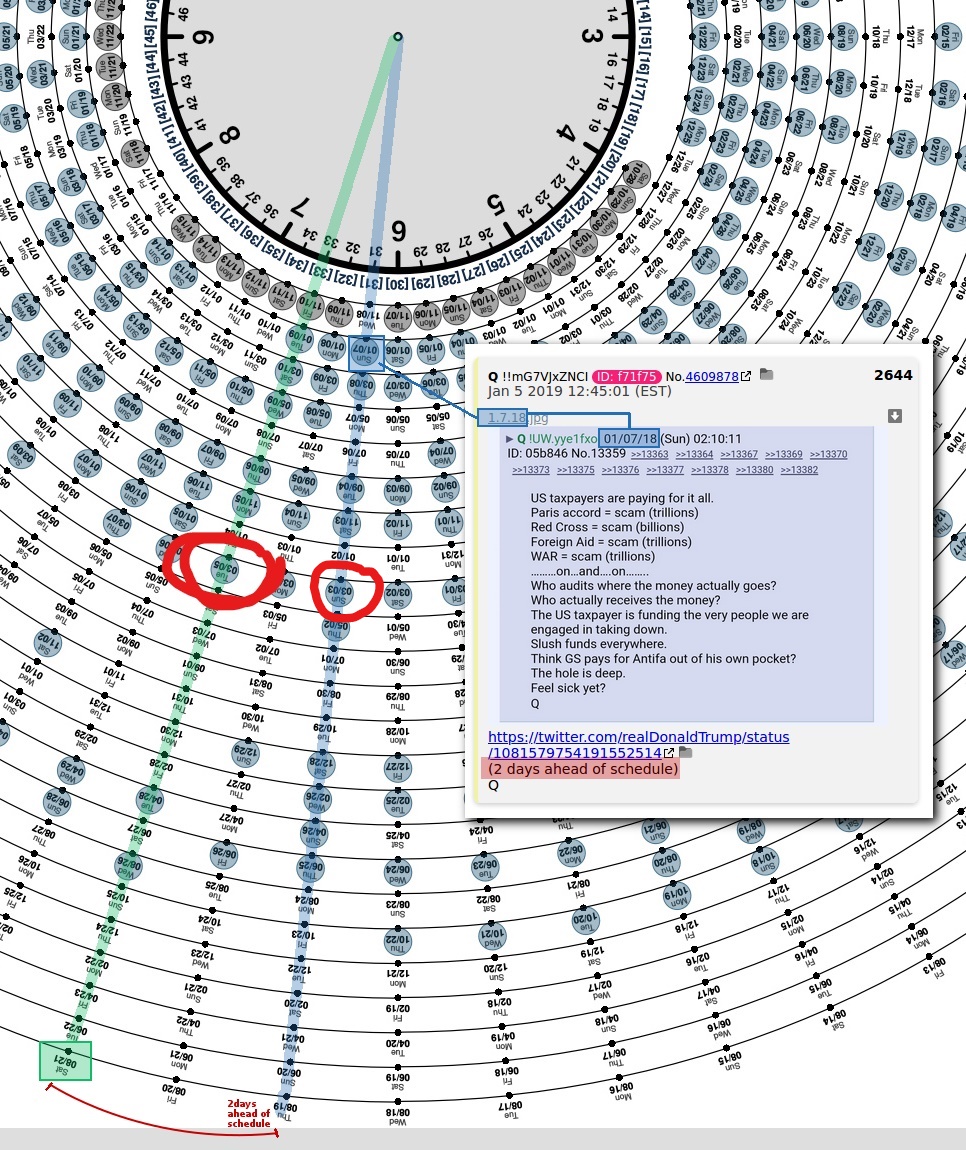The width and height of the screenshot is (966, 1150).
Task: Follow reply link >>13364
Action: tap(694, 455)
